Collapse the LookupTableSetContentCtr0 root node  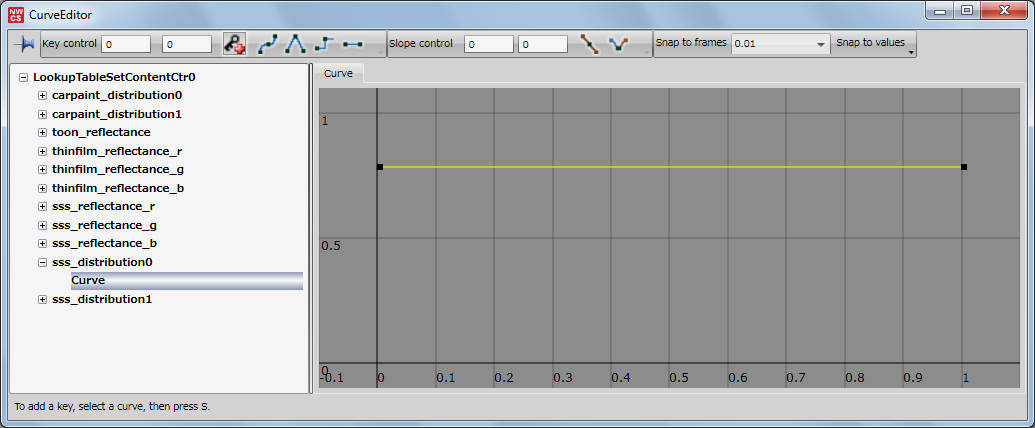click(x=23, y=76)
